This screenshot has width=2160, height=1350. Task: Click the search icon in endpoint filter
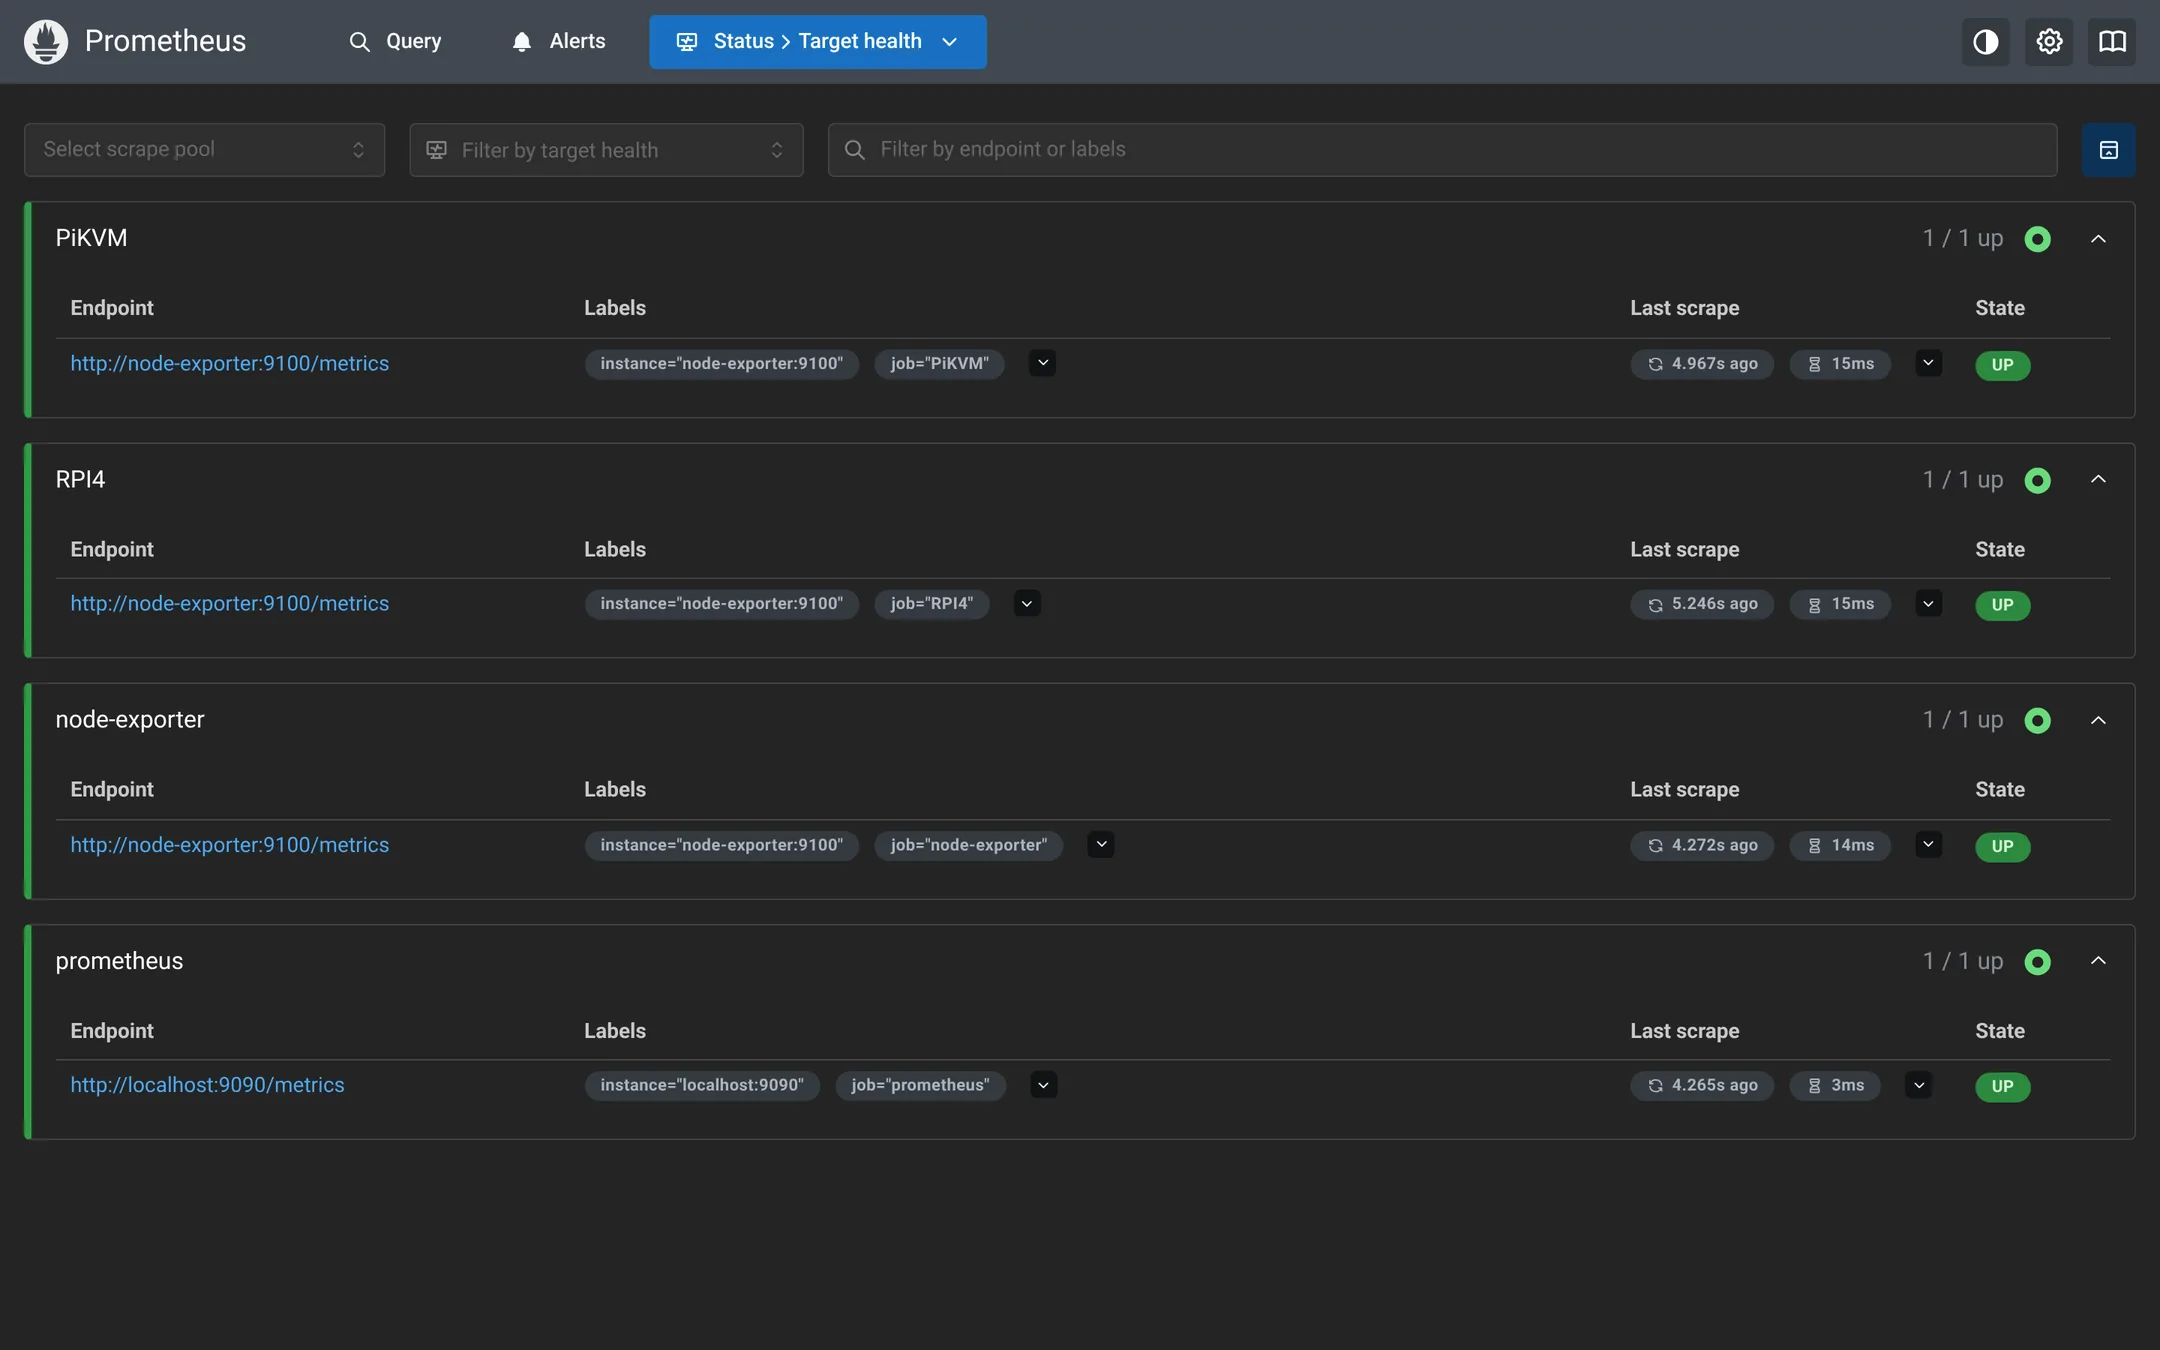click(854, 150)
